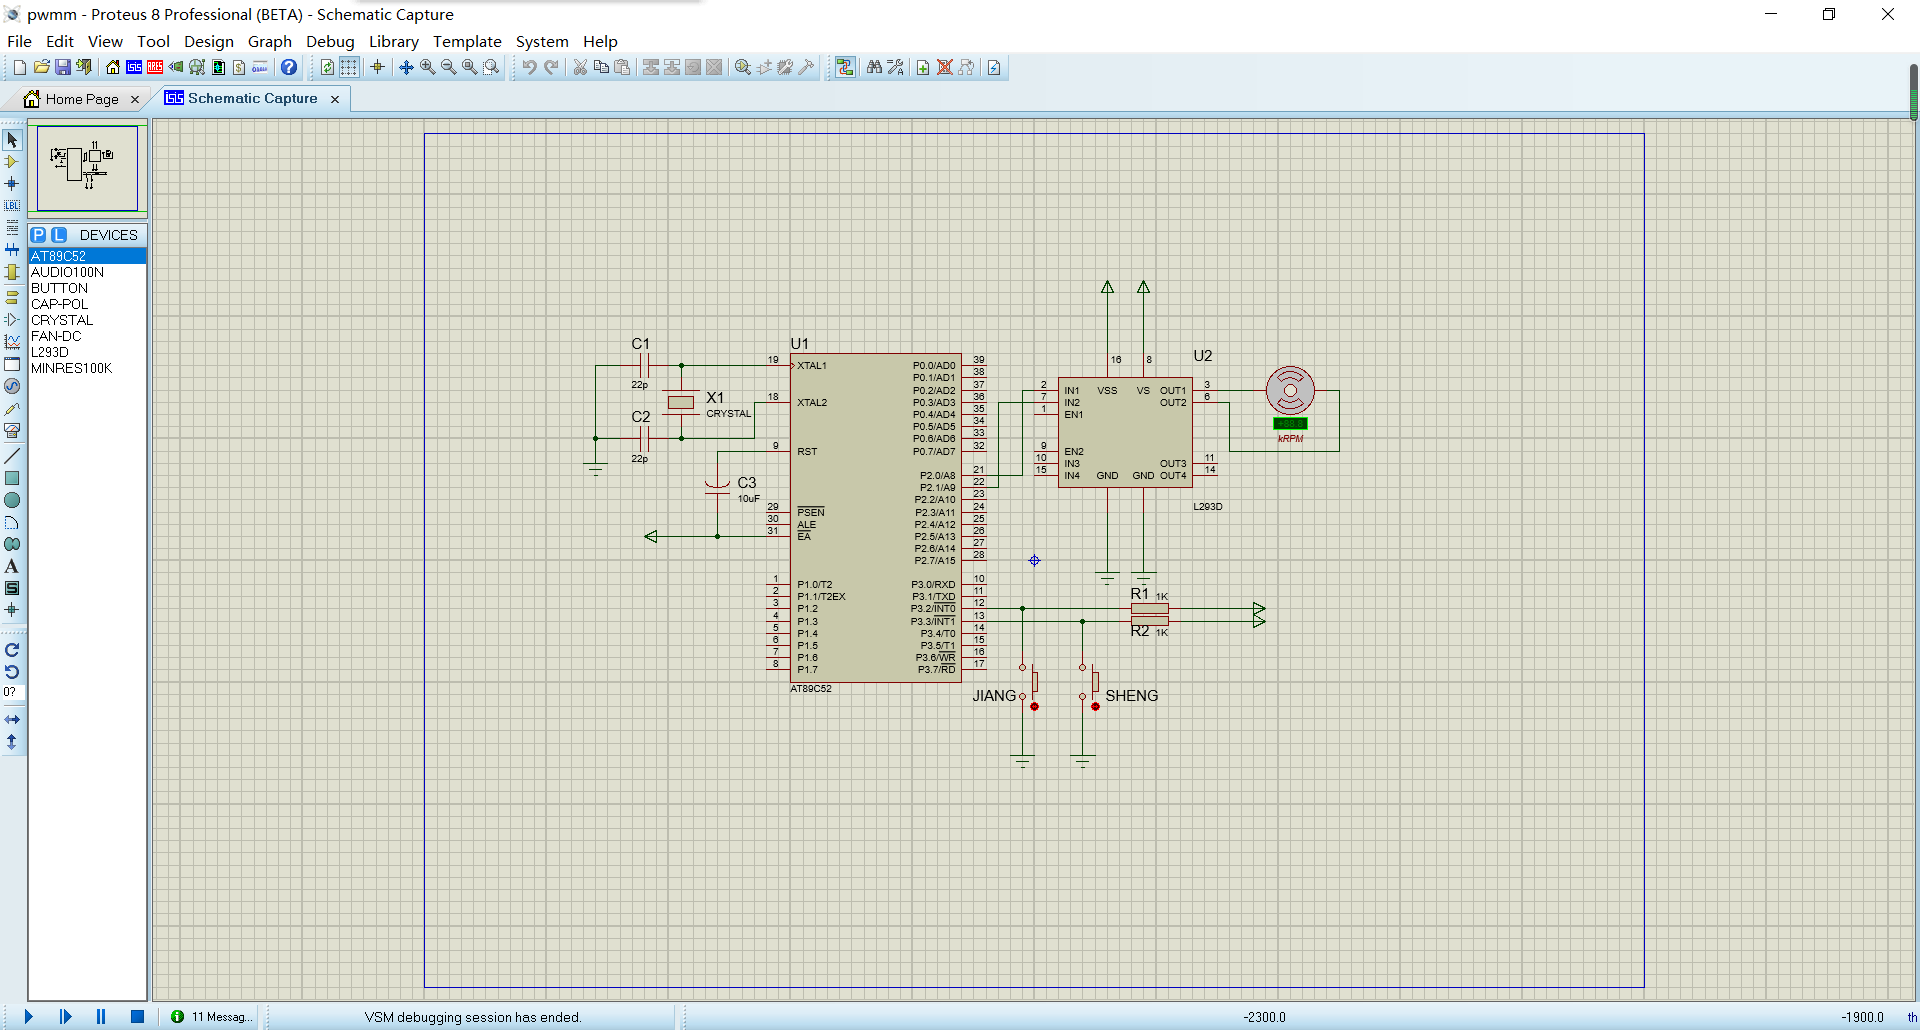Click the Zoom In magnifier icon
Image resolution: width=1920 pixels, height=1030 pixels.
pyautogui.click(x=427, y=67)
